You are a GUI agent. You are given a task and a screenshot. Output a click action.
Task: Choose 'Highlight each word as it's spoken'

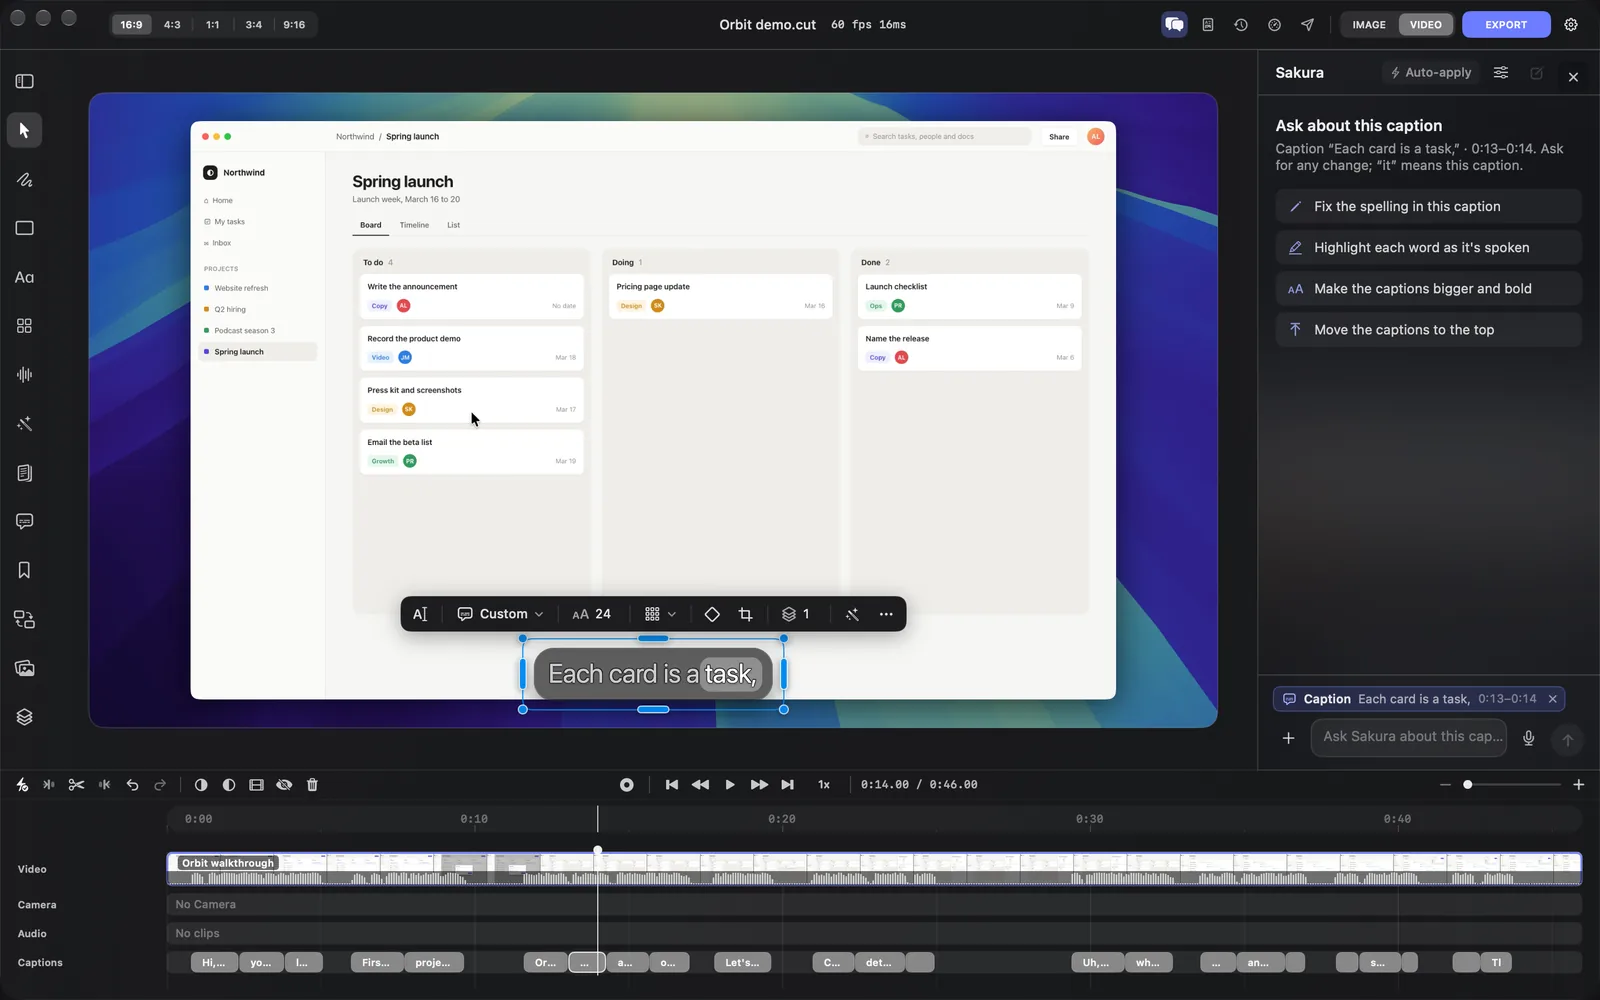[x=1428, y=247]
